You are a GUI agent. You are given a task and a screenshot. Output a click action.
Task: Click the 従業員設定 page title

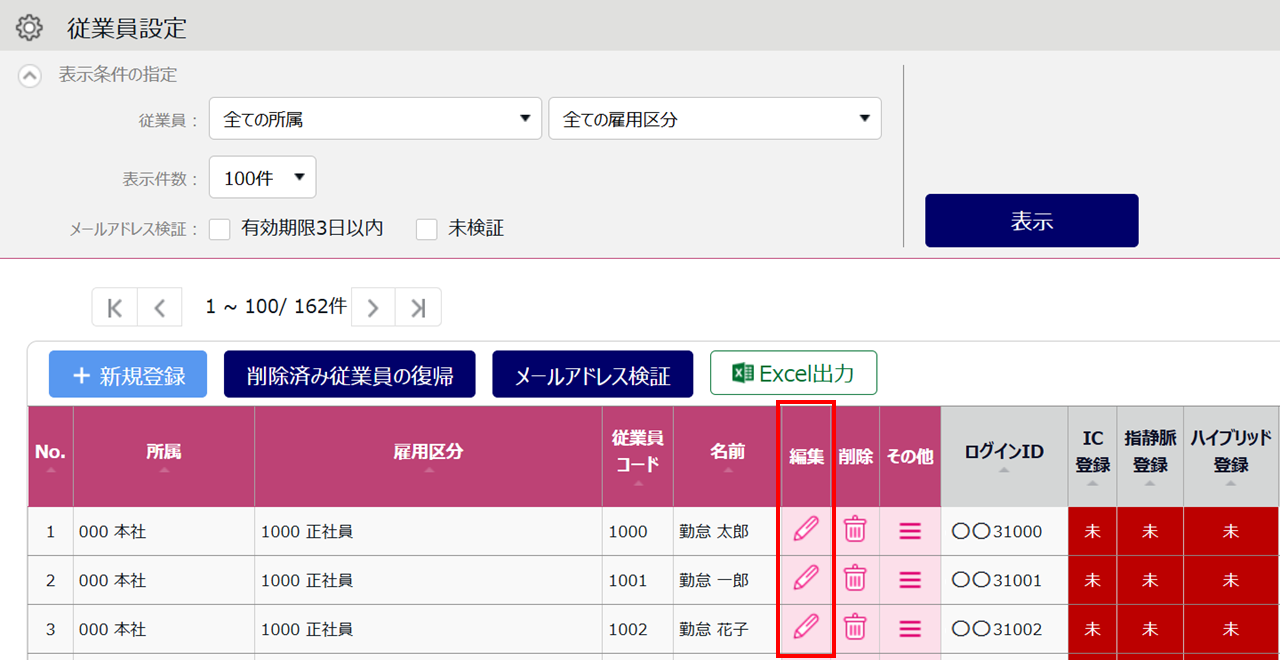(x=127, y=28)
